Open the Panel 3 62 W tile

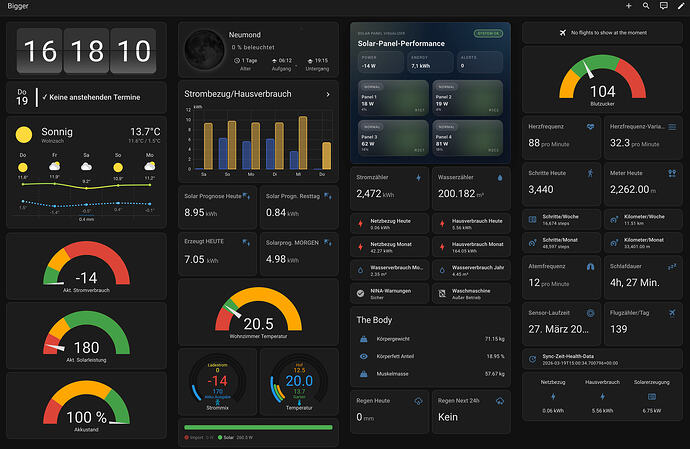[393, 137]
